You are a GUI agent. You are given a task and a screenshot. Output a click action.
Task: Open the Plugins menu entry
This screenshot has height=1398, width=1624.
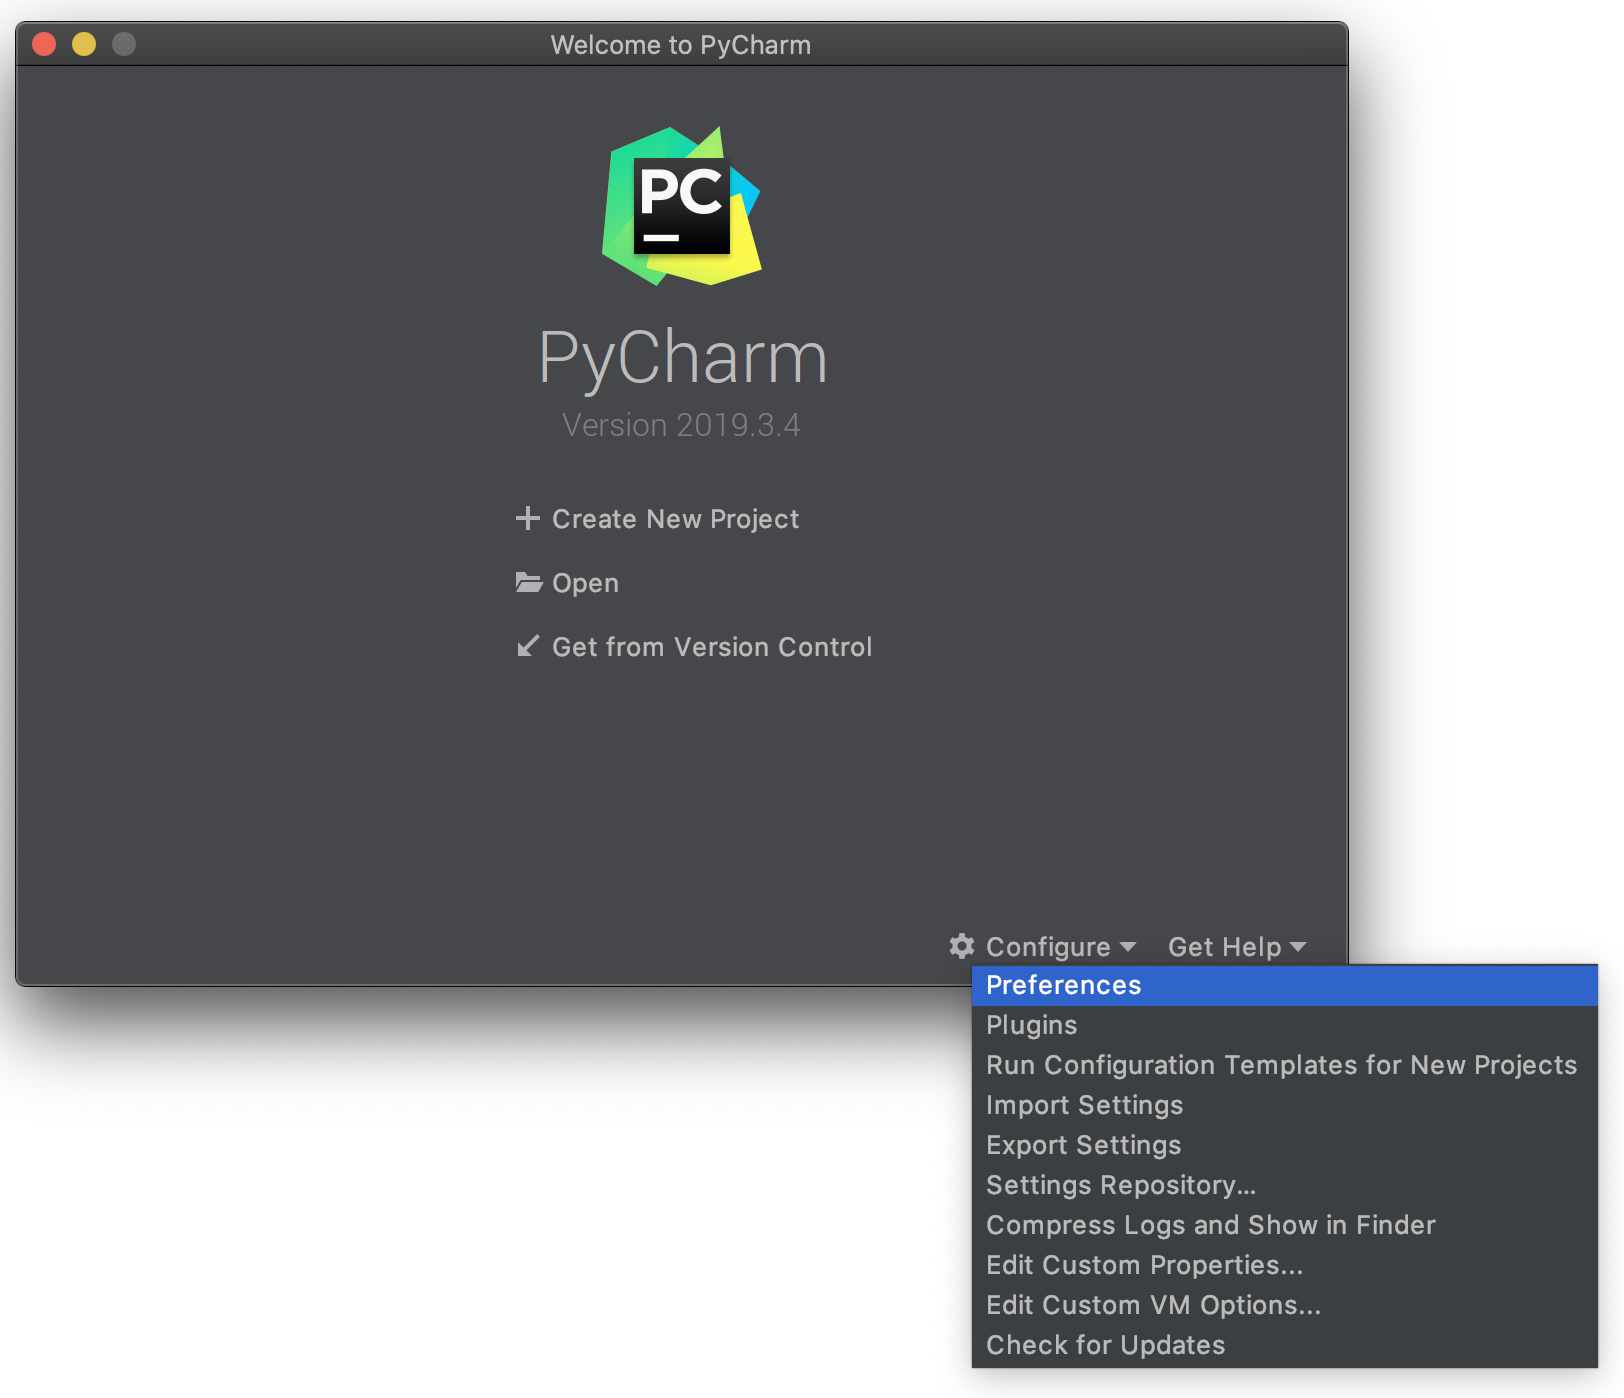pyautogui.click(x=1031, y=1024)
